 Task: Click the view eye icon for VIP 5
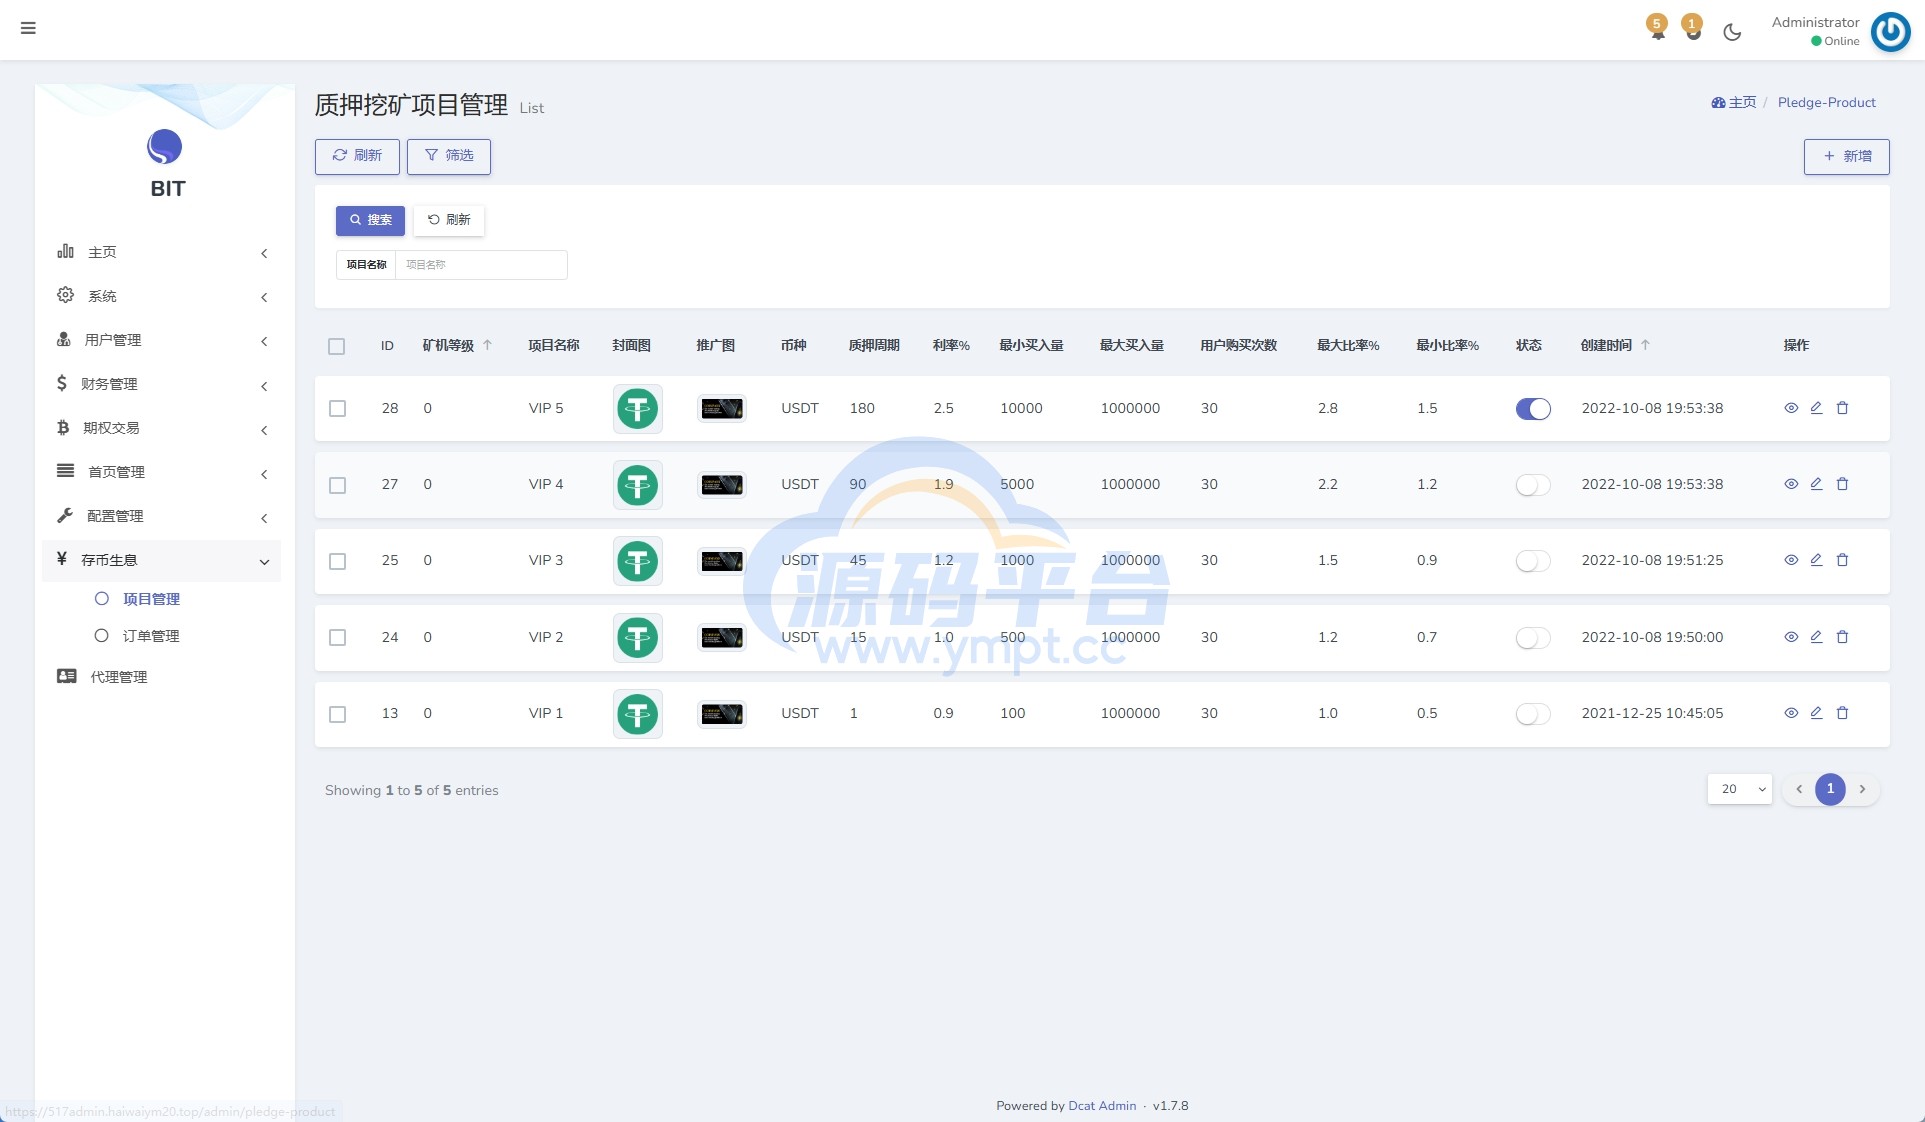(1791, 408)
